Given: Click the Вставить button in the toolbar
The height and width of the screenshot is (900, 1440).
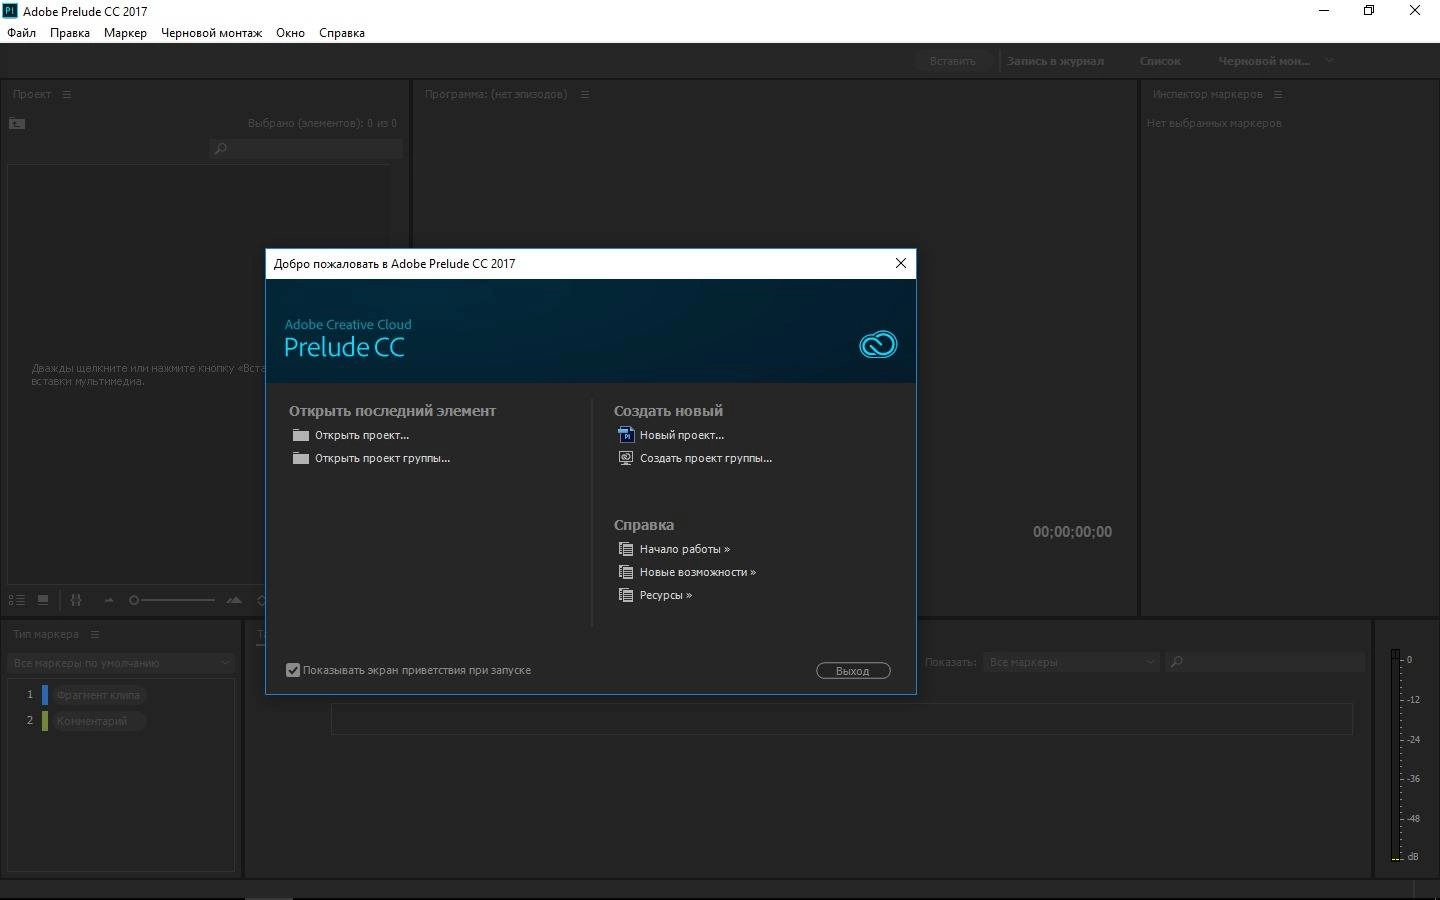Looking at the screenshot, I should [952, 61].
